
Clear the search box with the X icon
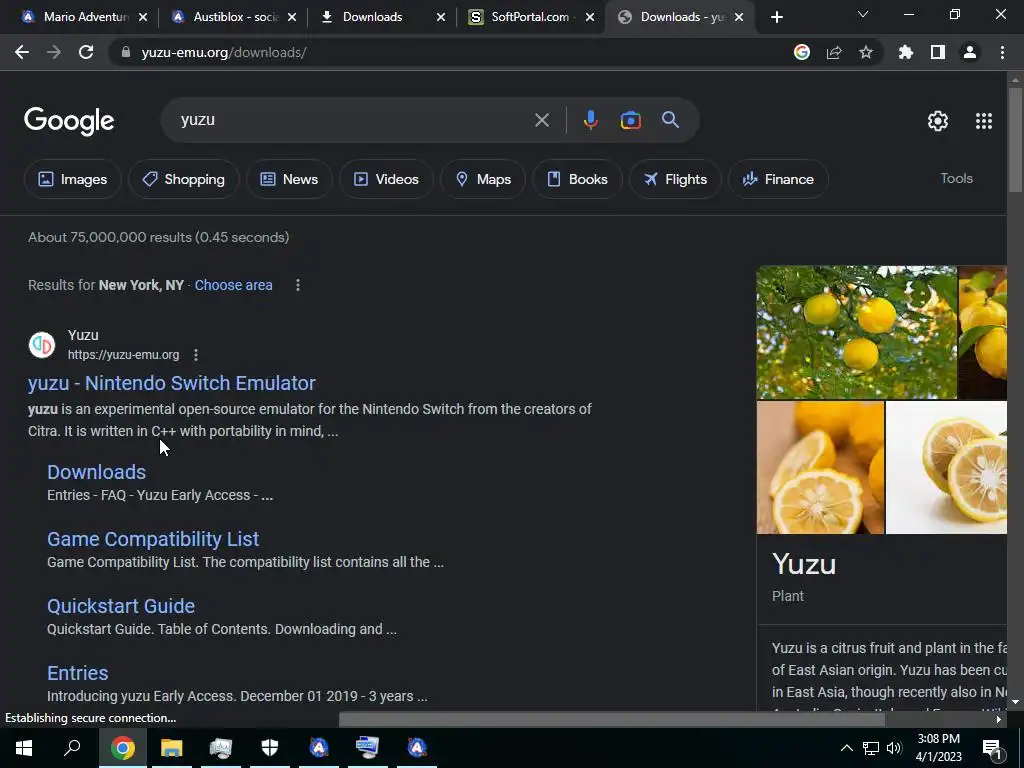click(542, 120)
